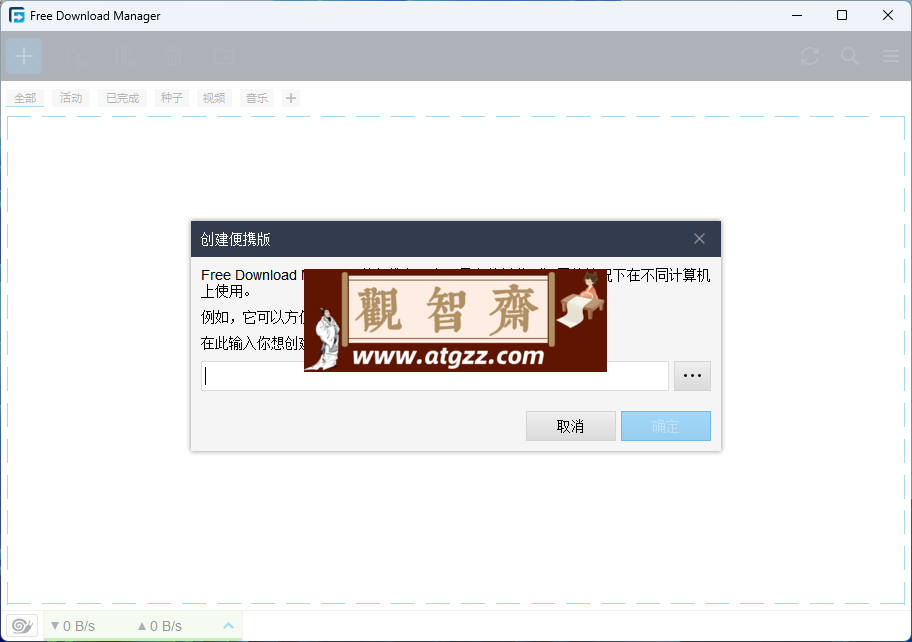
Task: Click the refresh sync icon in toolbar
Action: point(810,56)
